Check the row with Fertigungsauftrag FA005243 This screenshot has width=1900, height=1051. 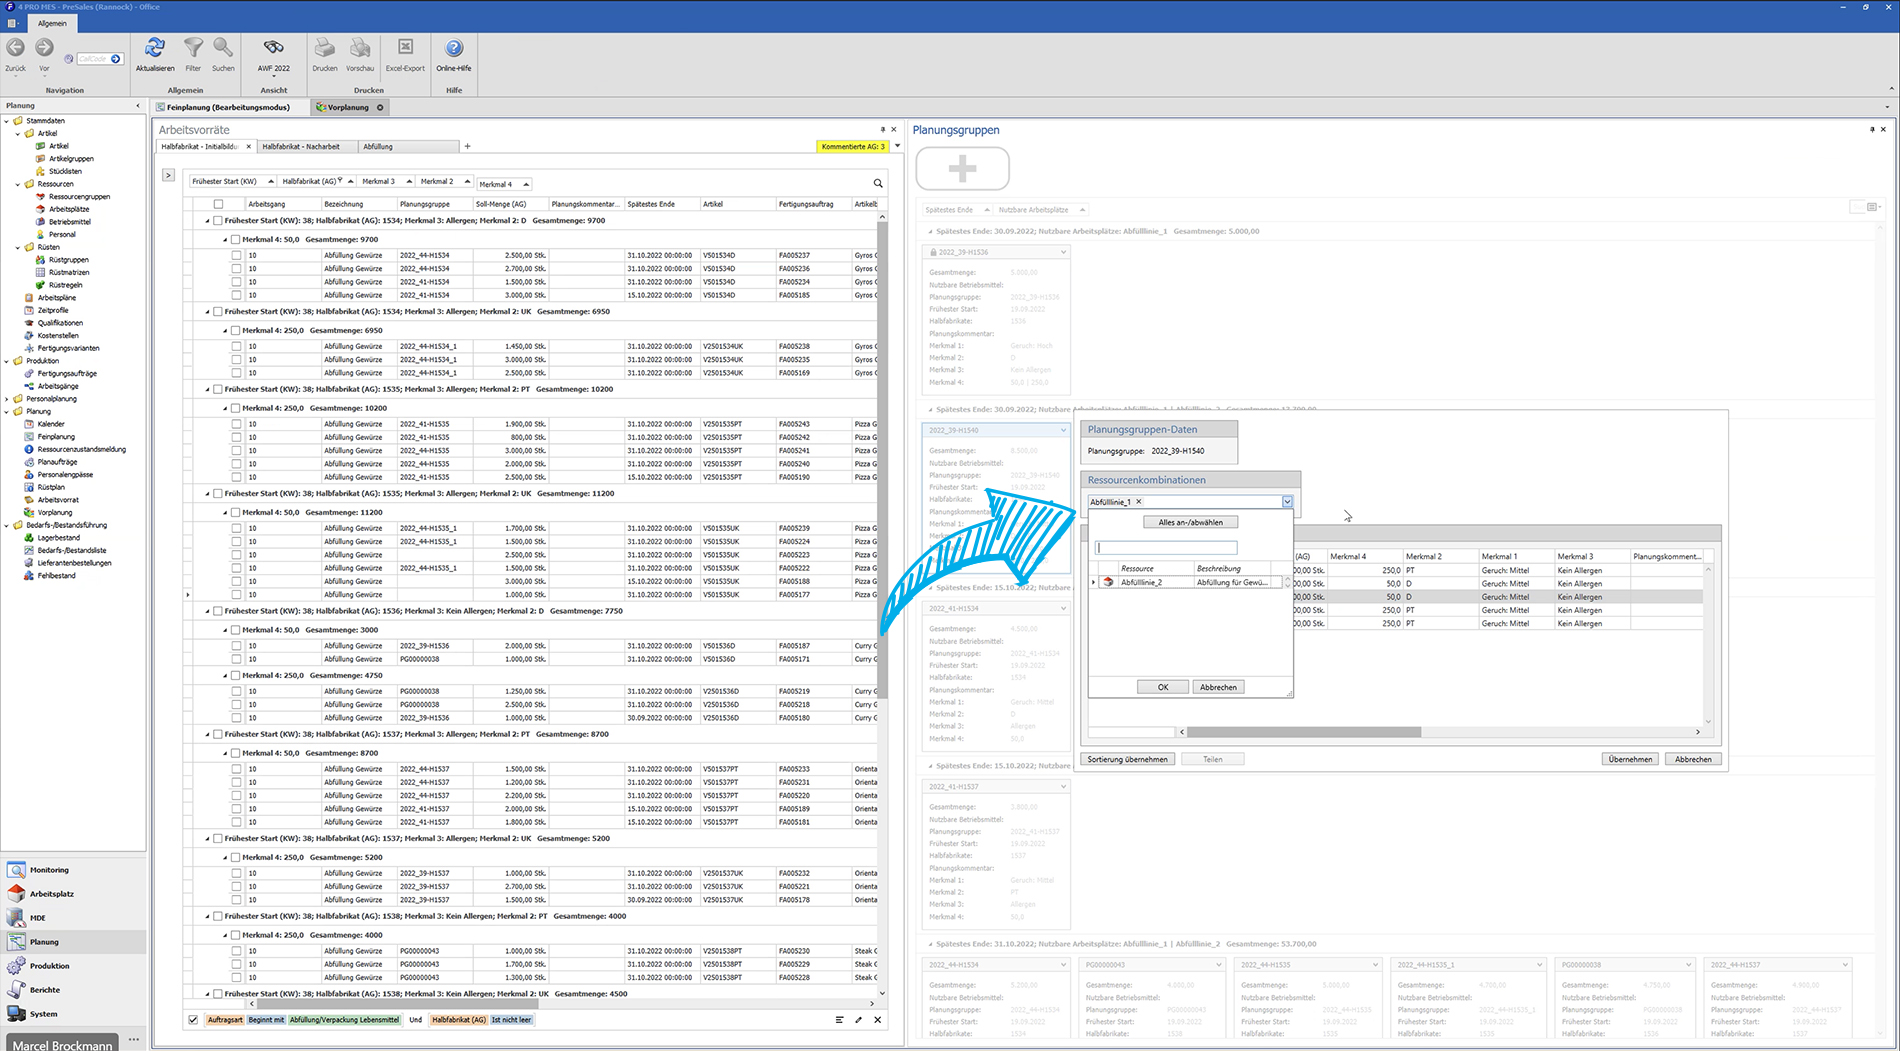[x=236, y=424]
